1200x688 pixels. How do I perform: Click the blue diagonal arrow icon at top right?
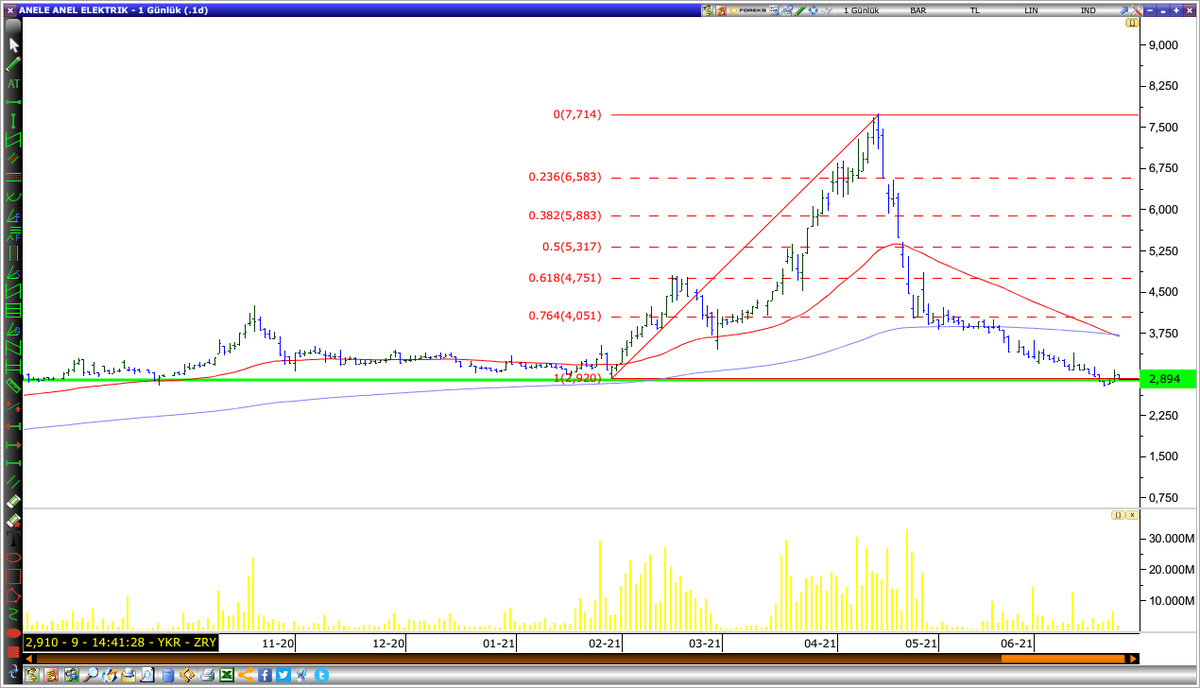coord(1125,10)
